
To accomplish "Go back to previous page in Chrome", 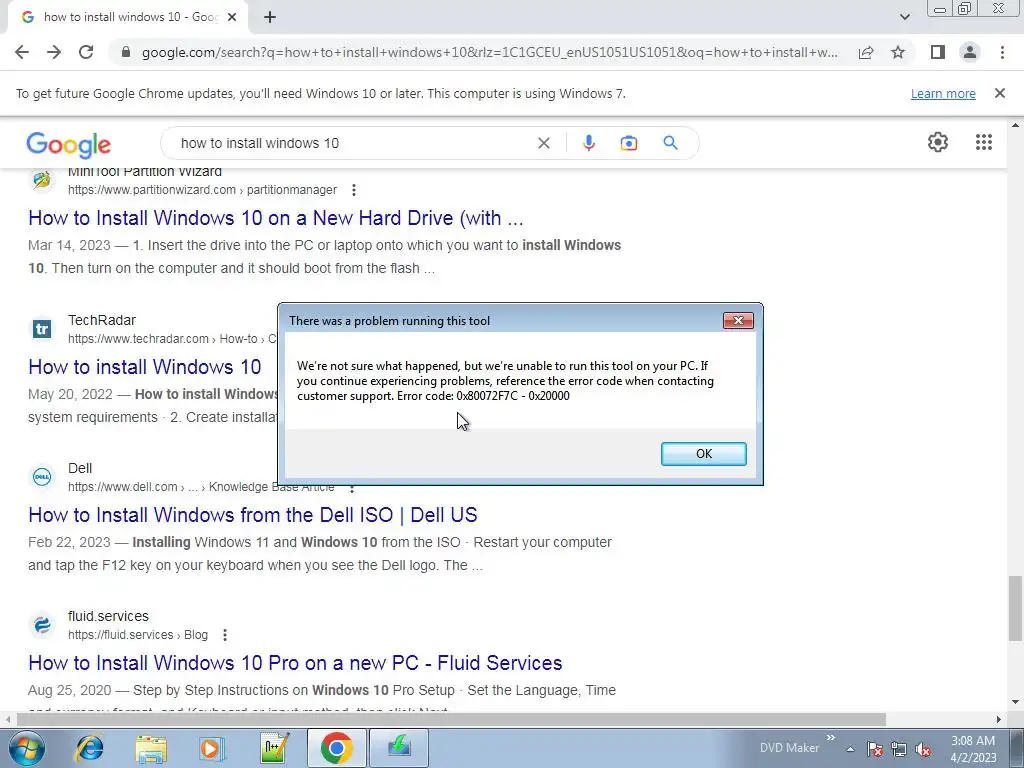I will point(22,52).
